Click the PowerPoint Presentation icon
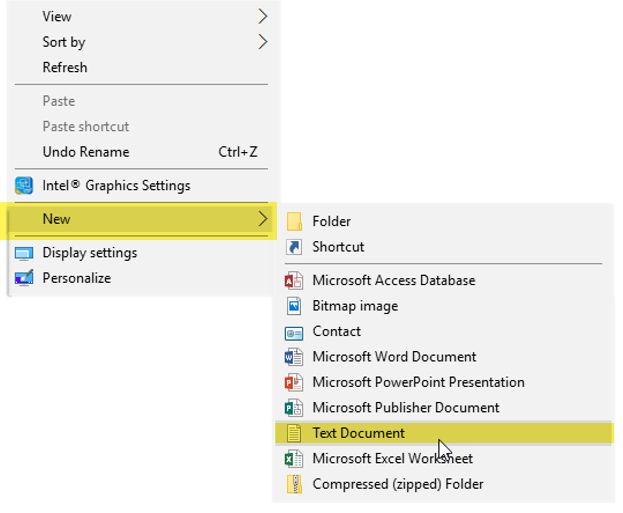Image resolution: width=623 pixels, height=513 pixels. (x=294, y=383)
